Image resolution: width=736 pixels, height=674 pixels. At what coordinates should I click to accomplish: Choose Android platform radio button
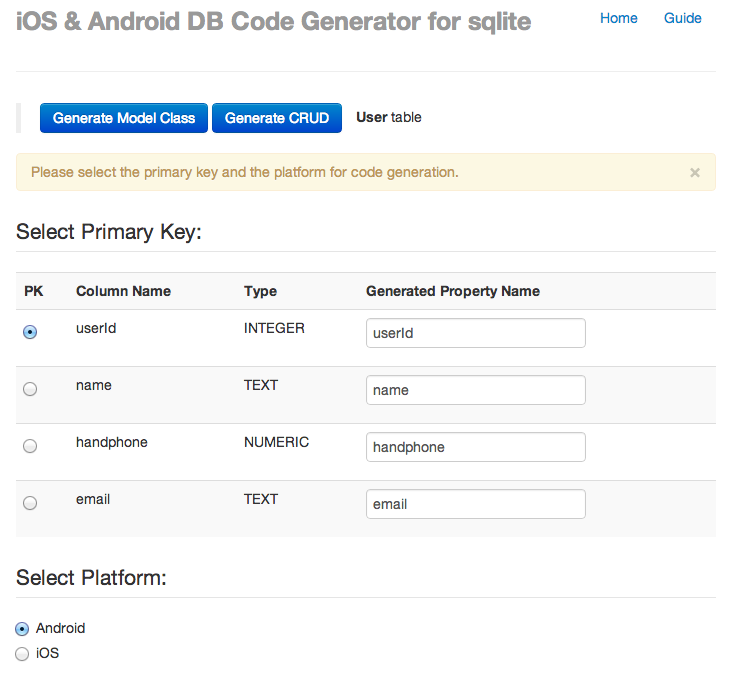pyautogui.click(x=23, y=629)
